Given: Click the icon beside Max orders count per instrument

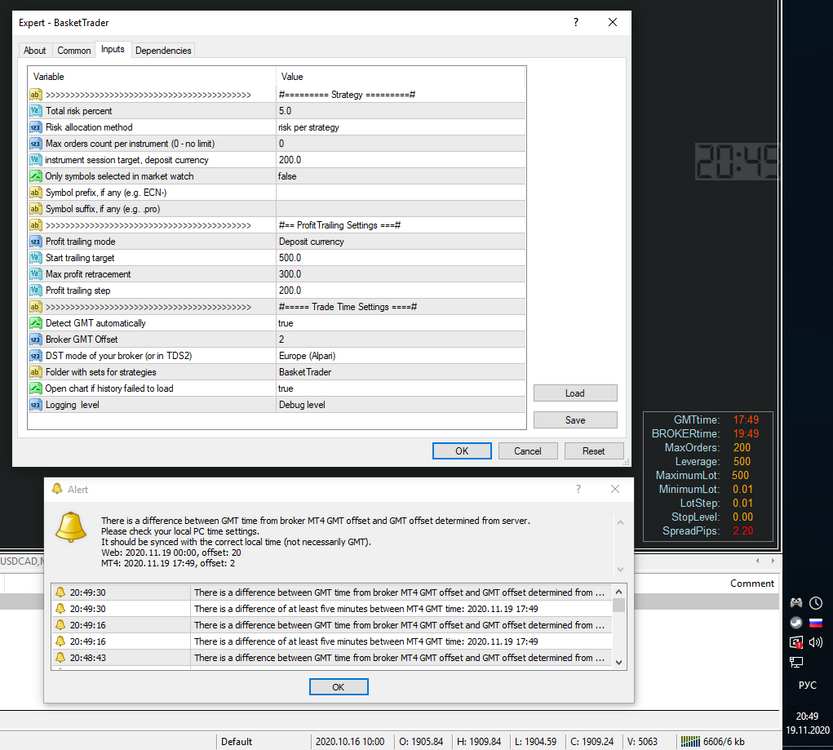Looking at the screenshot, I should [35, 144].
